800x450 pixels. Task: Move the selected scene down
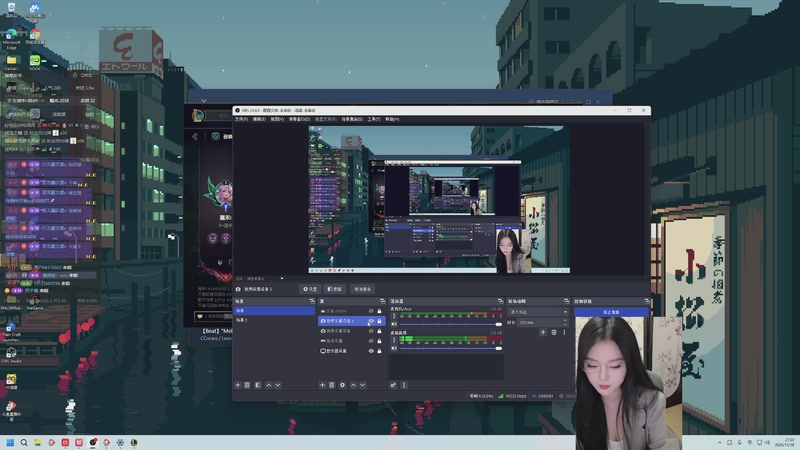pos(278,385)
